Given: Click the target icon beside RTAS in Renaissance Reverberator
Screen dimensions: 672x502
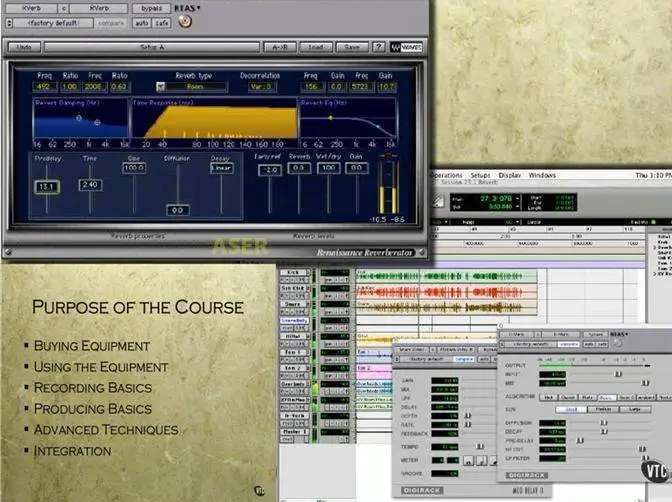Looking at the screenshot, I should click(x=185, y=21).
